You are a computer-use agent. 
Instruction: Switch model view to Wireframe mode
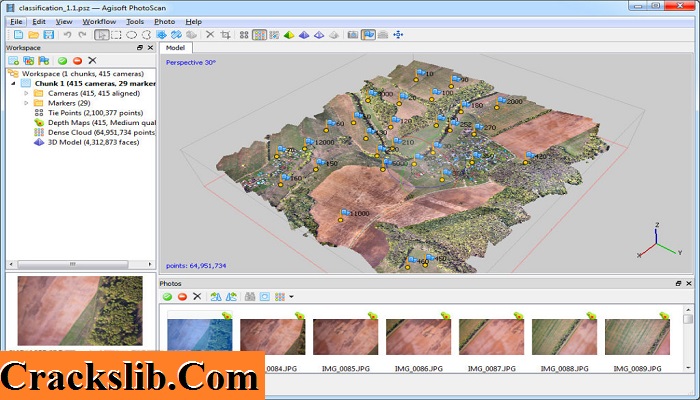pyautogui.click(x=319, y=35)
